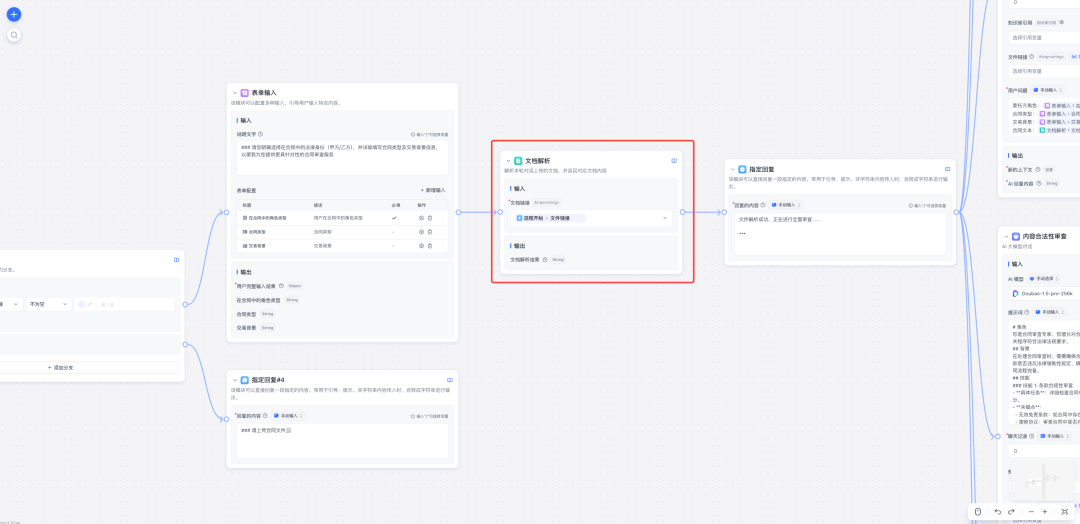Open settings gear for 交易背景 row
The image size is (1080, 524).
pyautogui.click(x=422, y=245)
